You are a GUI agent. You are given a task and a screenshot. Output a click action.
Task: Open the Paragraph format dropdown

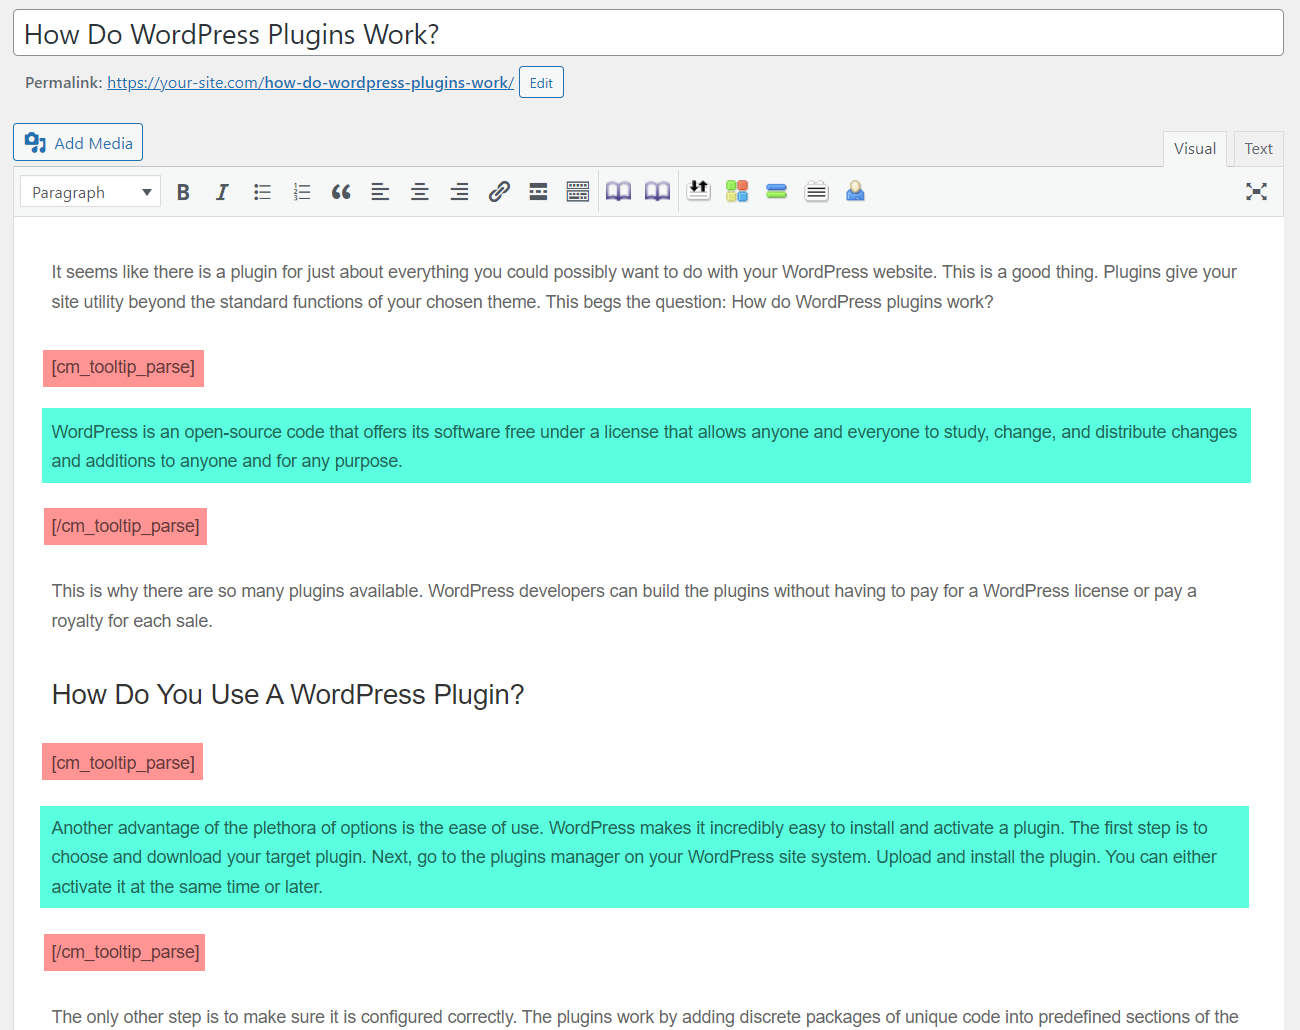click(x=90, y=192)
